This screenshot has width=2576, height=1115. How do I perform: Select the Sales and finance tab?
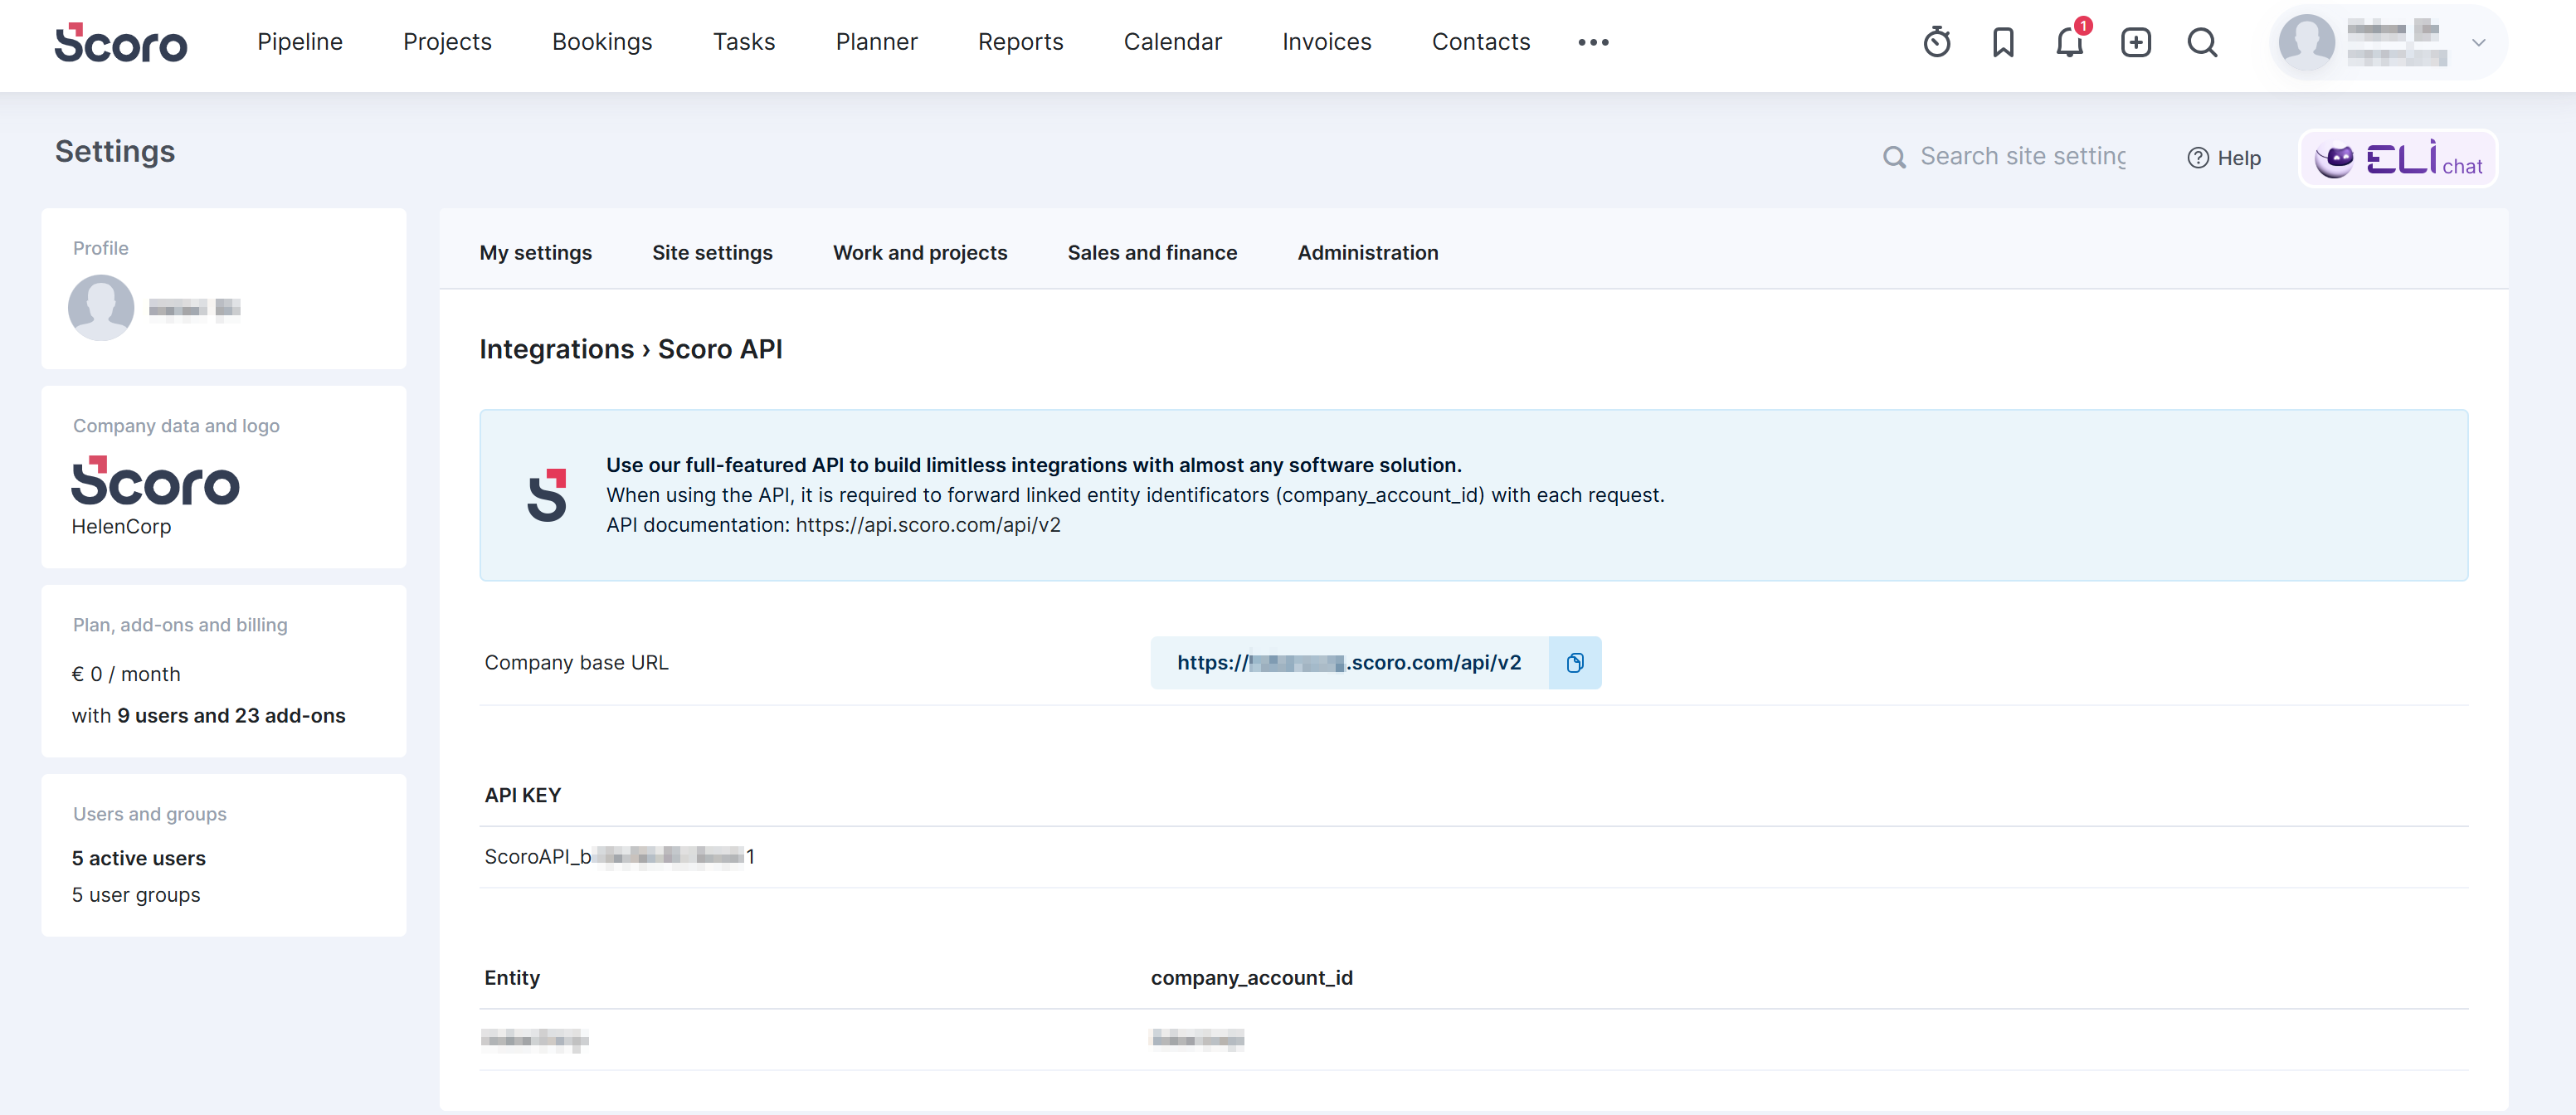[1153, 251]
